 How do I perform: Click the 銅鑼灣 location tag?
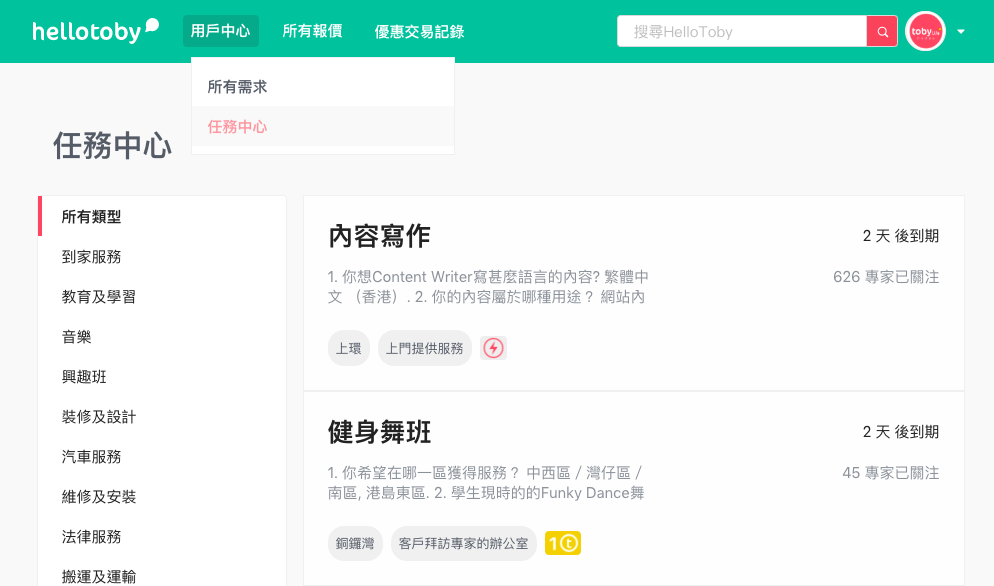coord(355,544)
